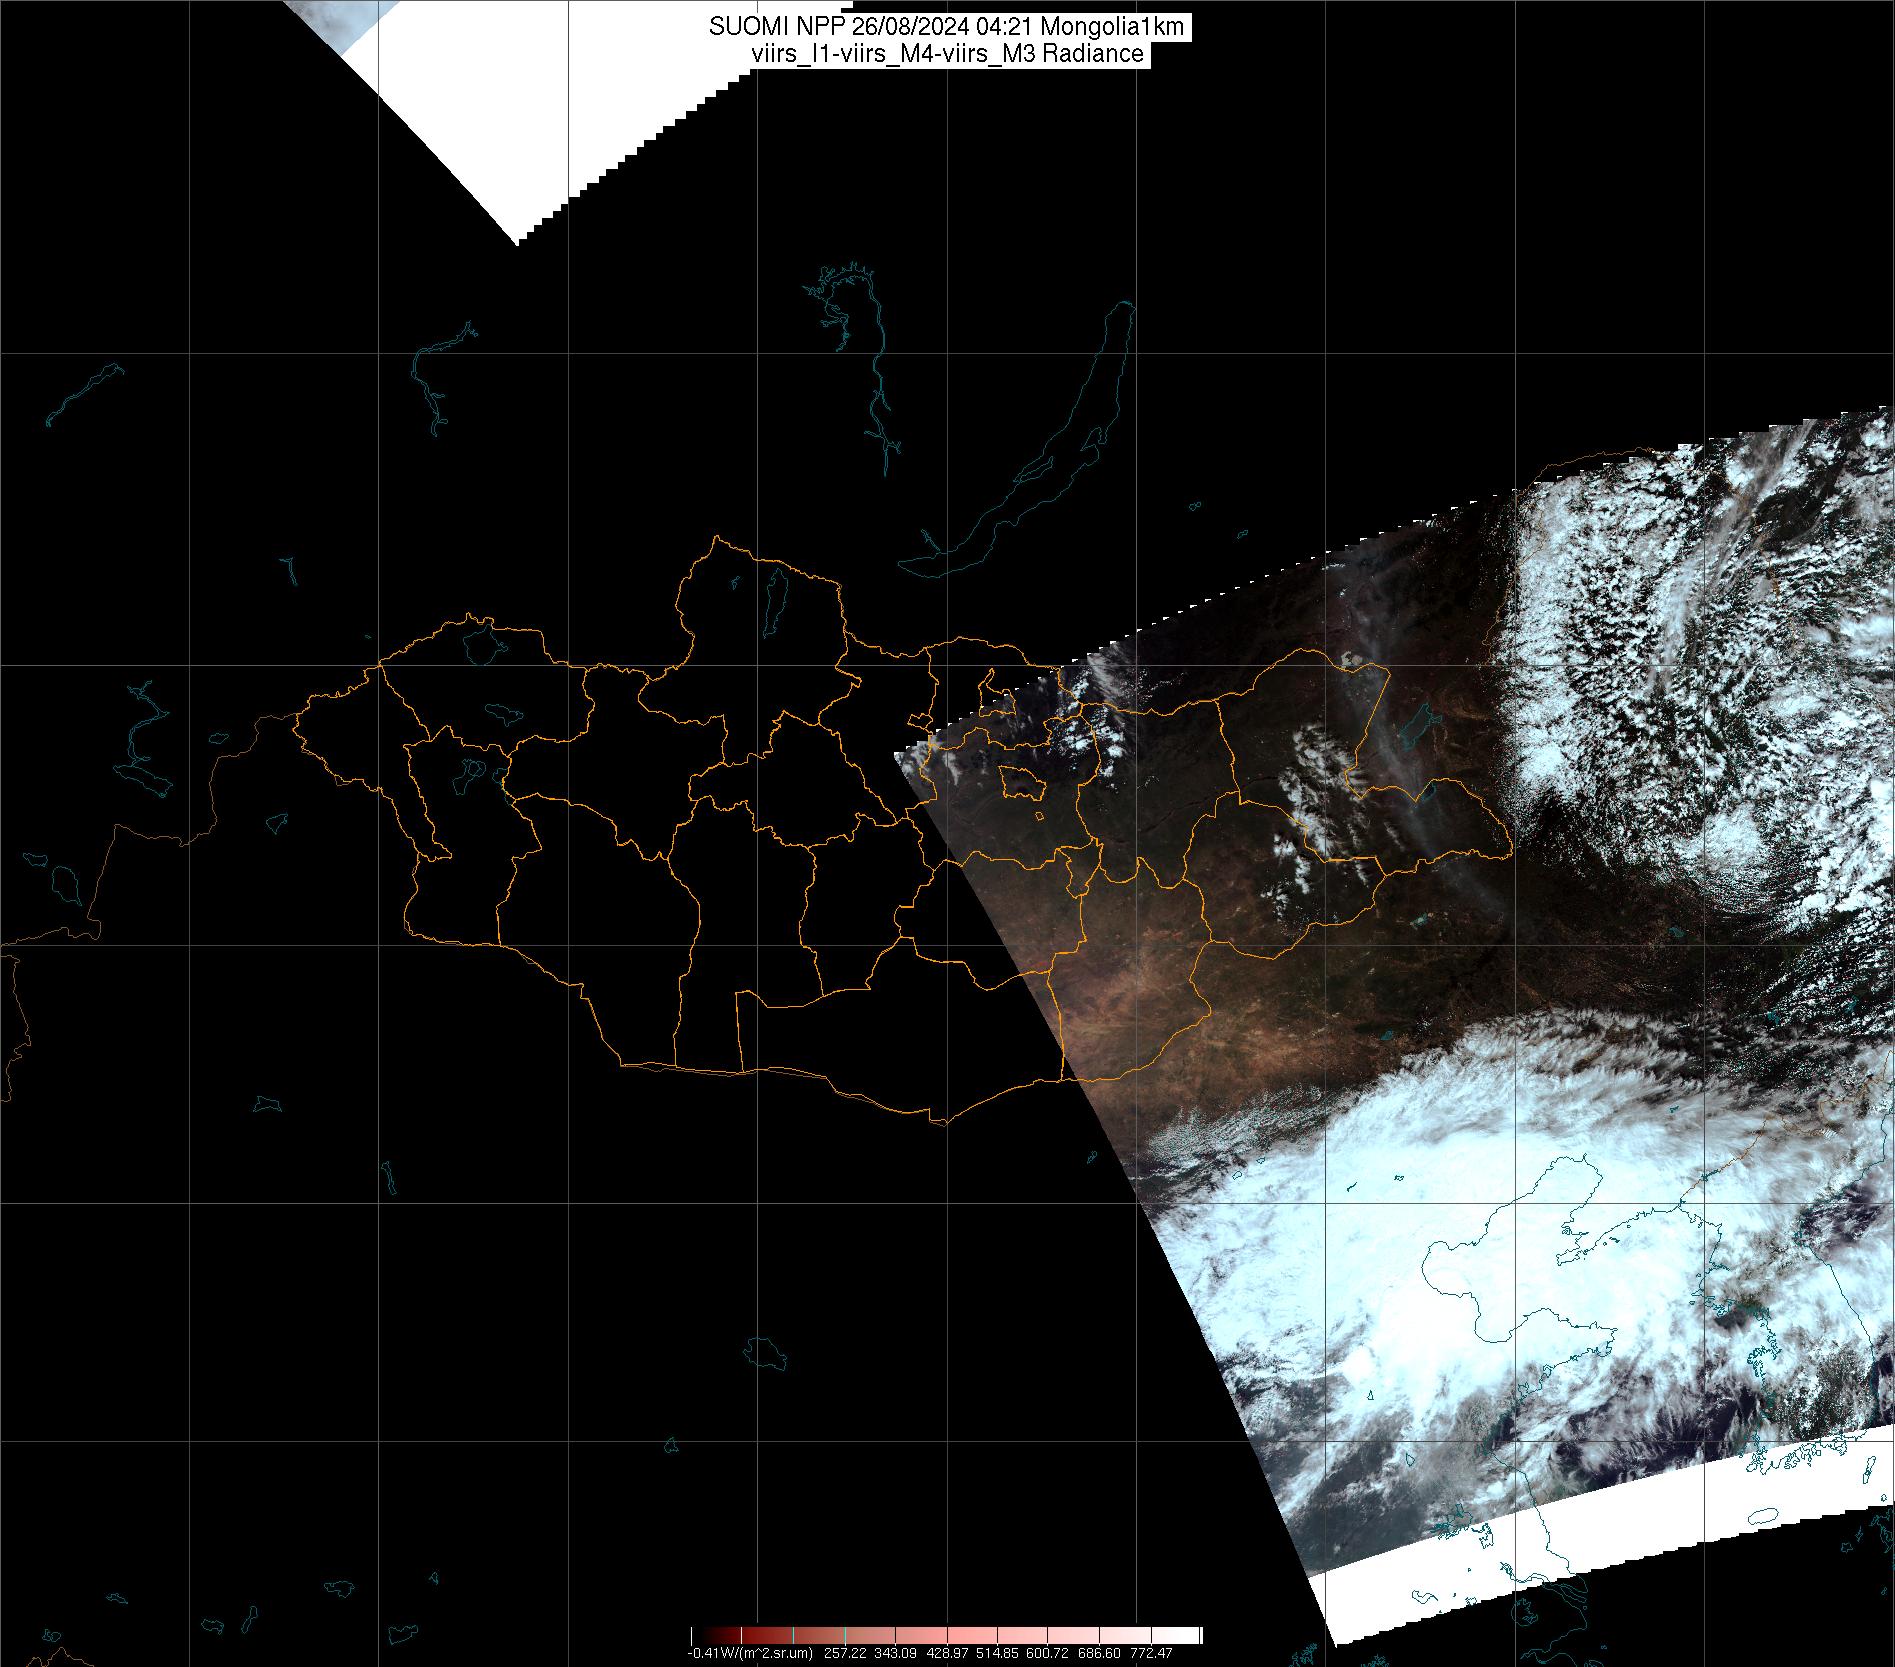This screenshot has height=1667, width=1895.
Task: Click the large cloud mass over the gulf
Action: [1450, 1250]
